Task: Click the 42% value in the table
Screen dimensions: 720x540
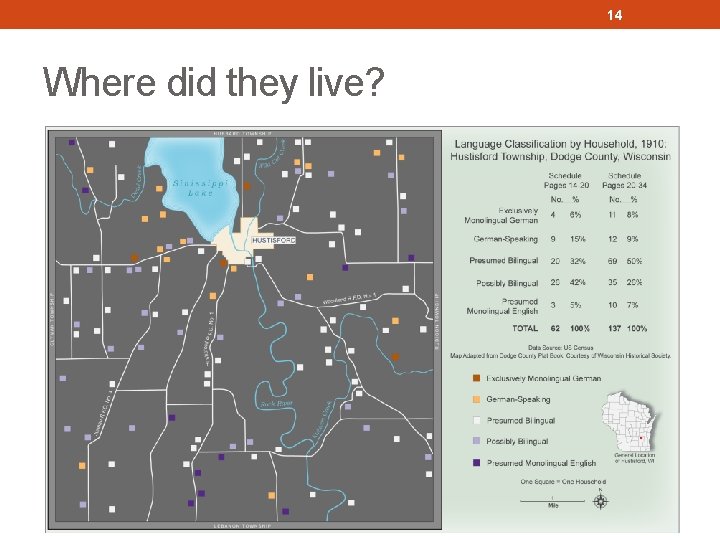Action: (578, 282)
